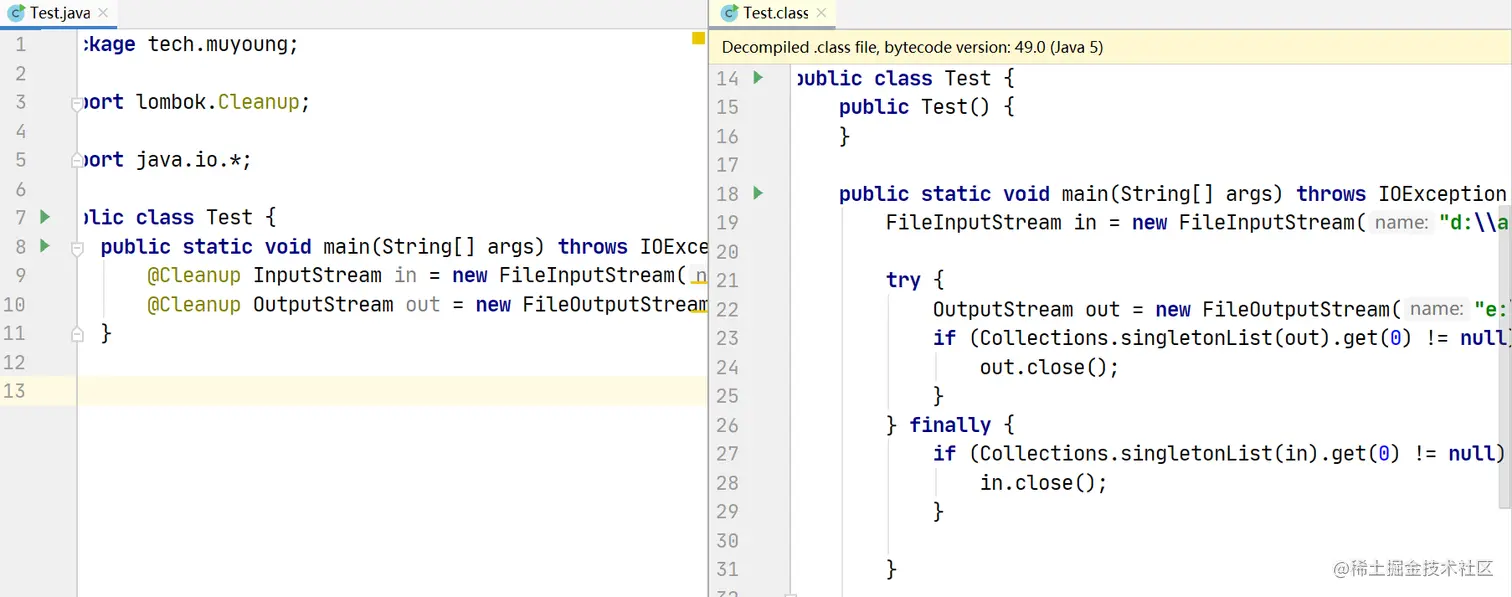Switch to the Test.class tab
The width and height of the screenshot is (1512, 597).
[x=774, y=13]
